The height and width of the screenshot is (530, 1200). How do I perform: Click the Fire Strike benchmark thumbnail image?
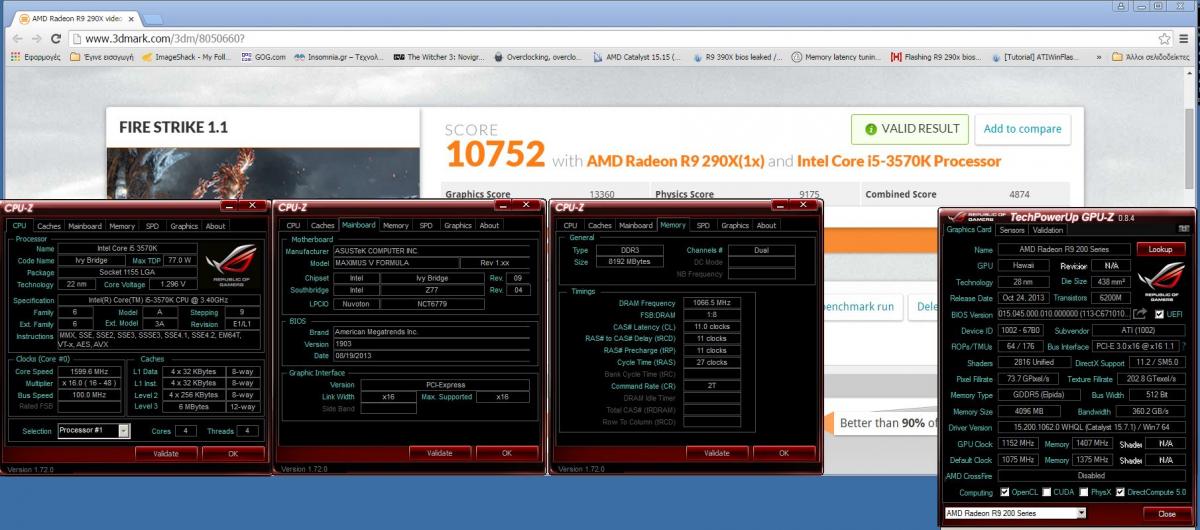263,172
